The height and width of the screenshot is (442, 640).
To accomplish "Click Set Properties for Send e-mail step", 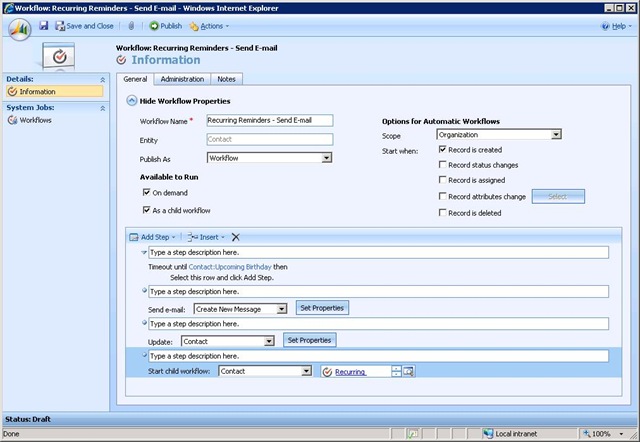I will tap(321, 308).
